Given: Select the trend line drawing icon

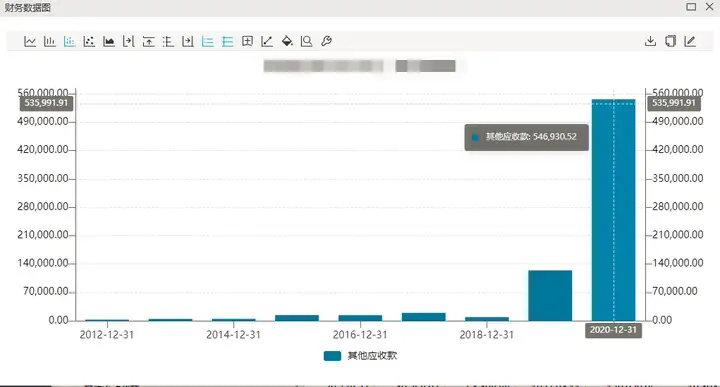Looking at the screenshot, I should 267,41.
